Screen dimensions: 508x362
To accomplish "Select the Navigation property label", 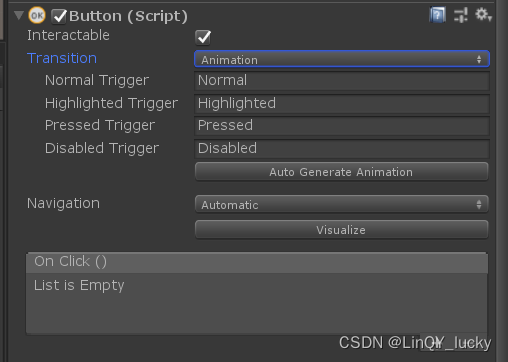I will click(x=63, y=203).
